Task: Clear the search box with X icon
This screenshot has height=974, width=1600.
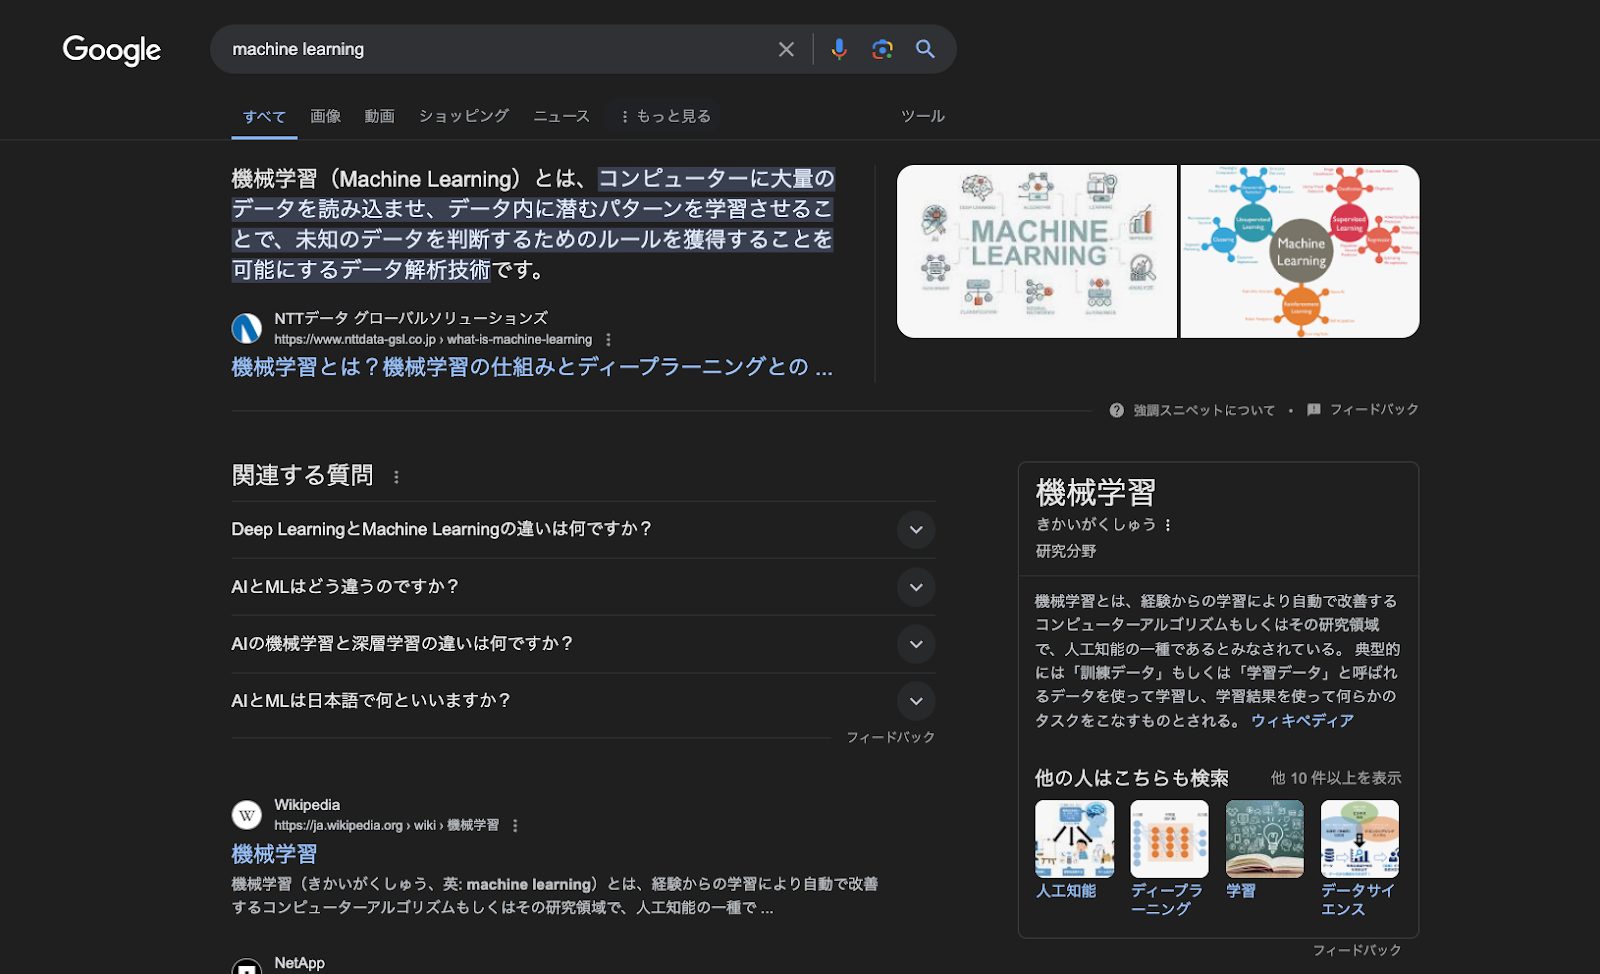Action: point(786,49)
